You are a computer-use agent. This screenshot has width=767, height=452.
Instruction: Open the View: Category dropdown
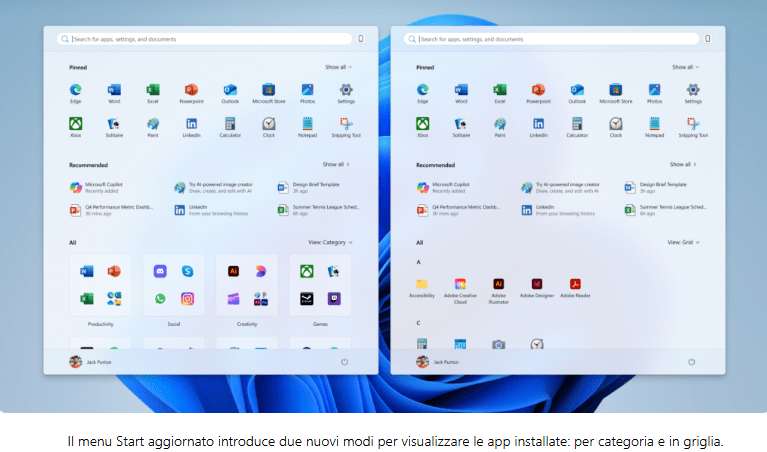point(330,242)
